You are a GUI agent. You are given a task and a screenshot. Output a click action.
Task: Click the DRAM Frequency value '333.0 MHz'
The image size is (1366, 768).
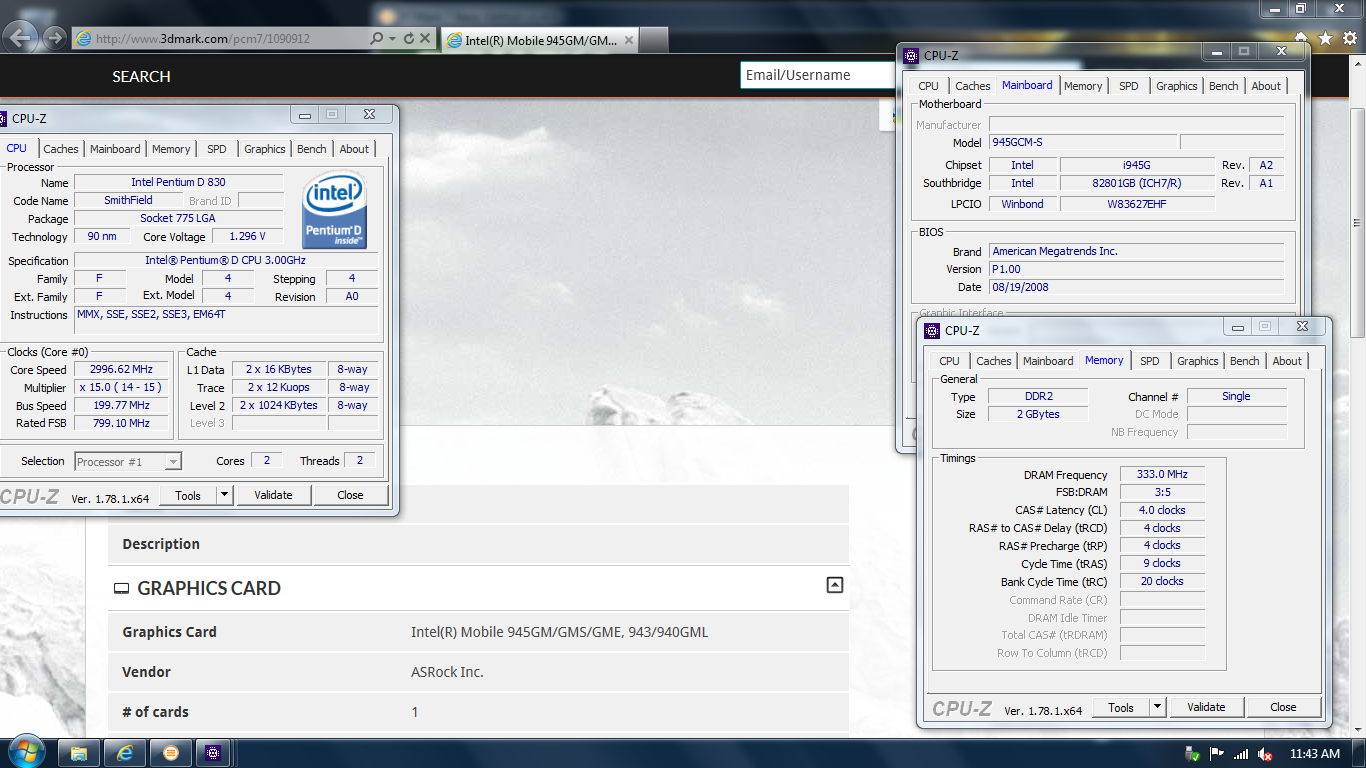1162,474
